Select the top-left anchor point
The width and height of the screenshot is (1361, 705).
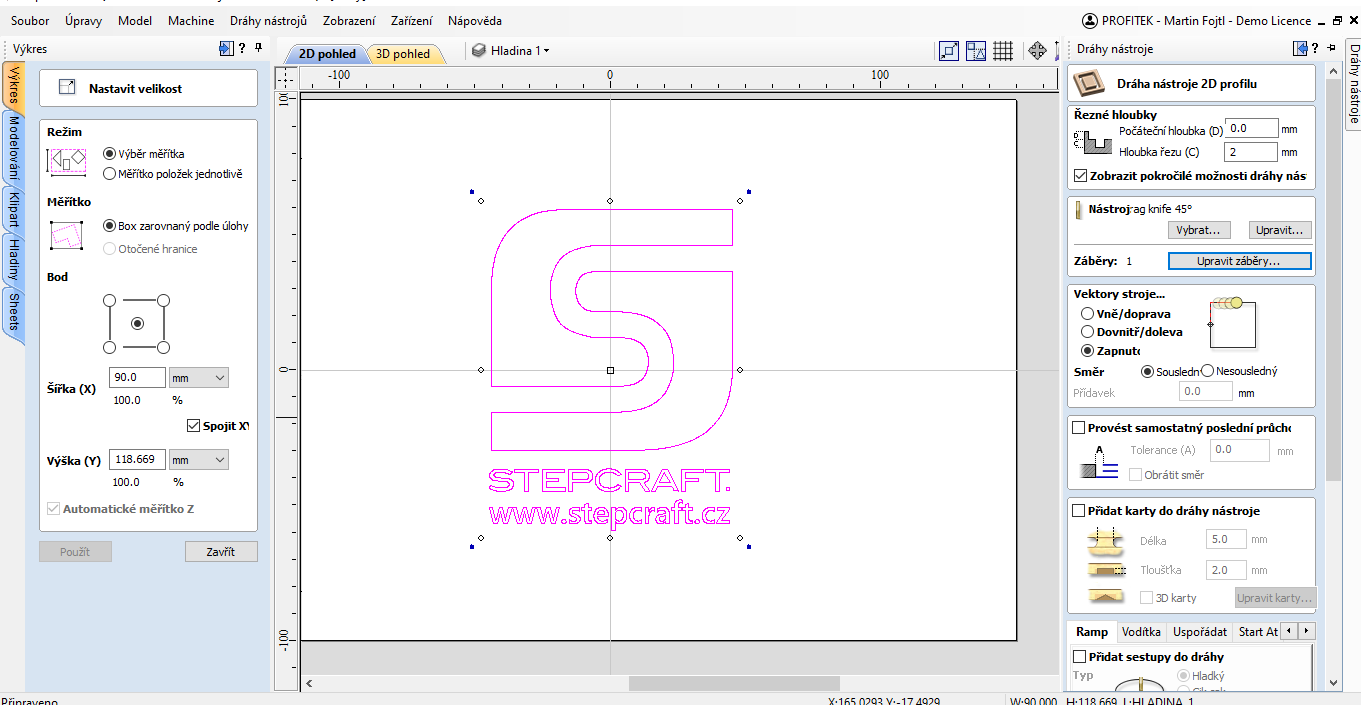click(110, 300)
